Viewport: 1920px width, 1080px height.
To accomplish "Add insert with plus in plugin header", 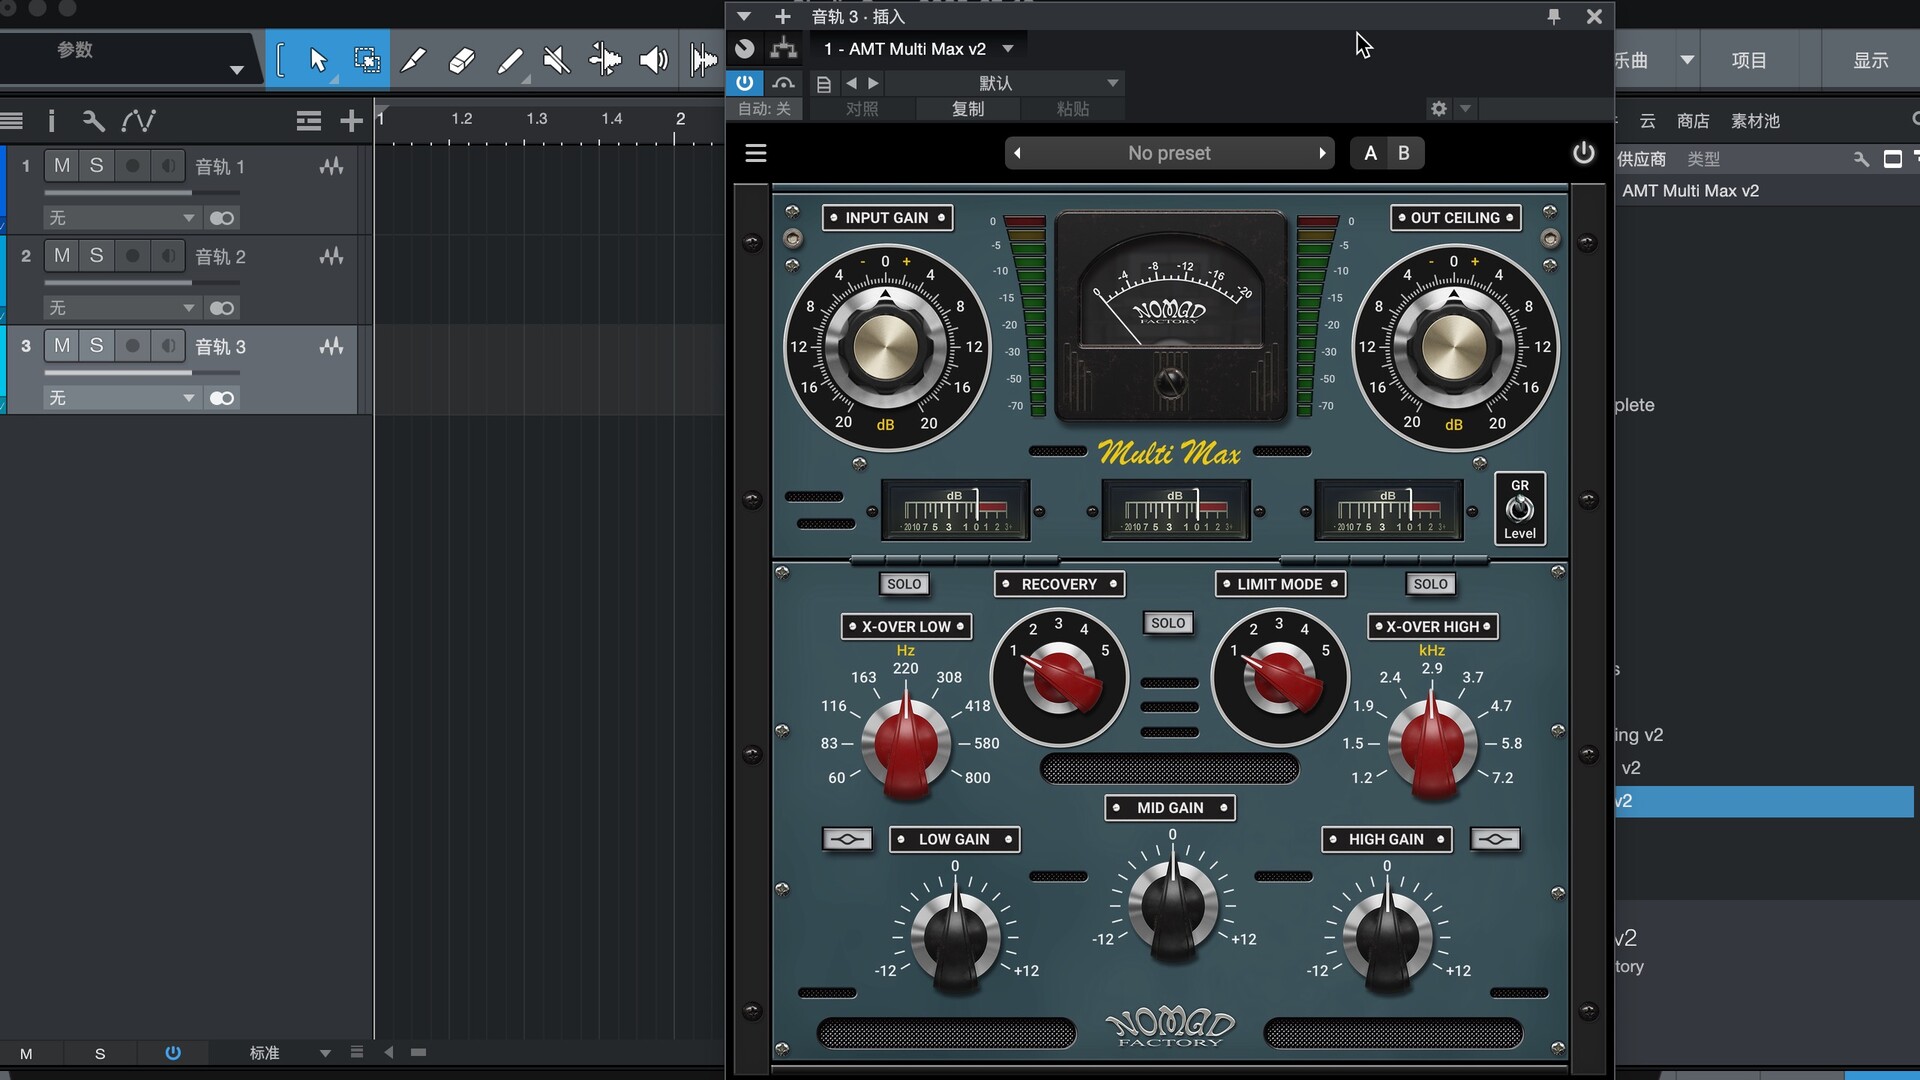I will pos(782,16).
